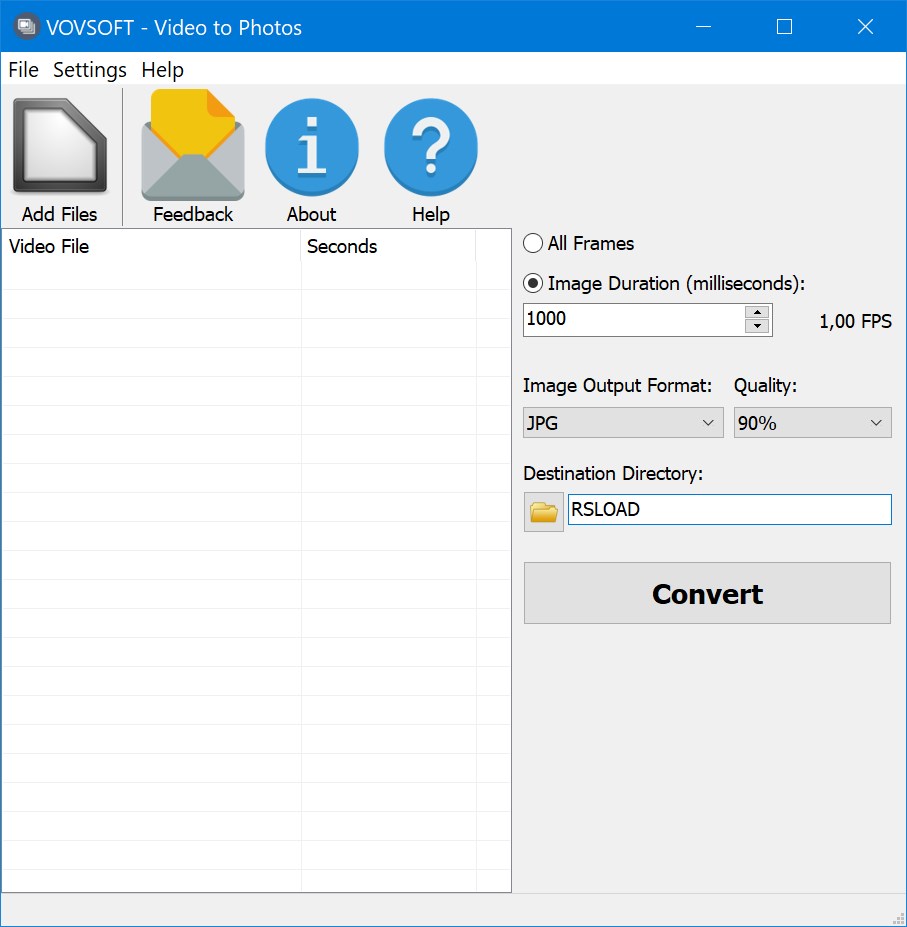Click the VOVSOFT app icon in title bar
This screenshot has width=907, height=927.
(27, 27)
